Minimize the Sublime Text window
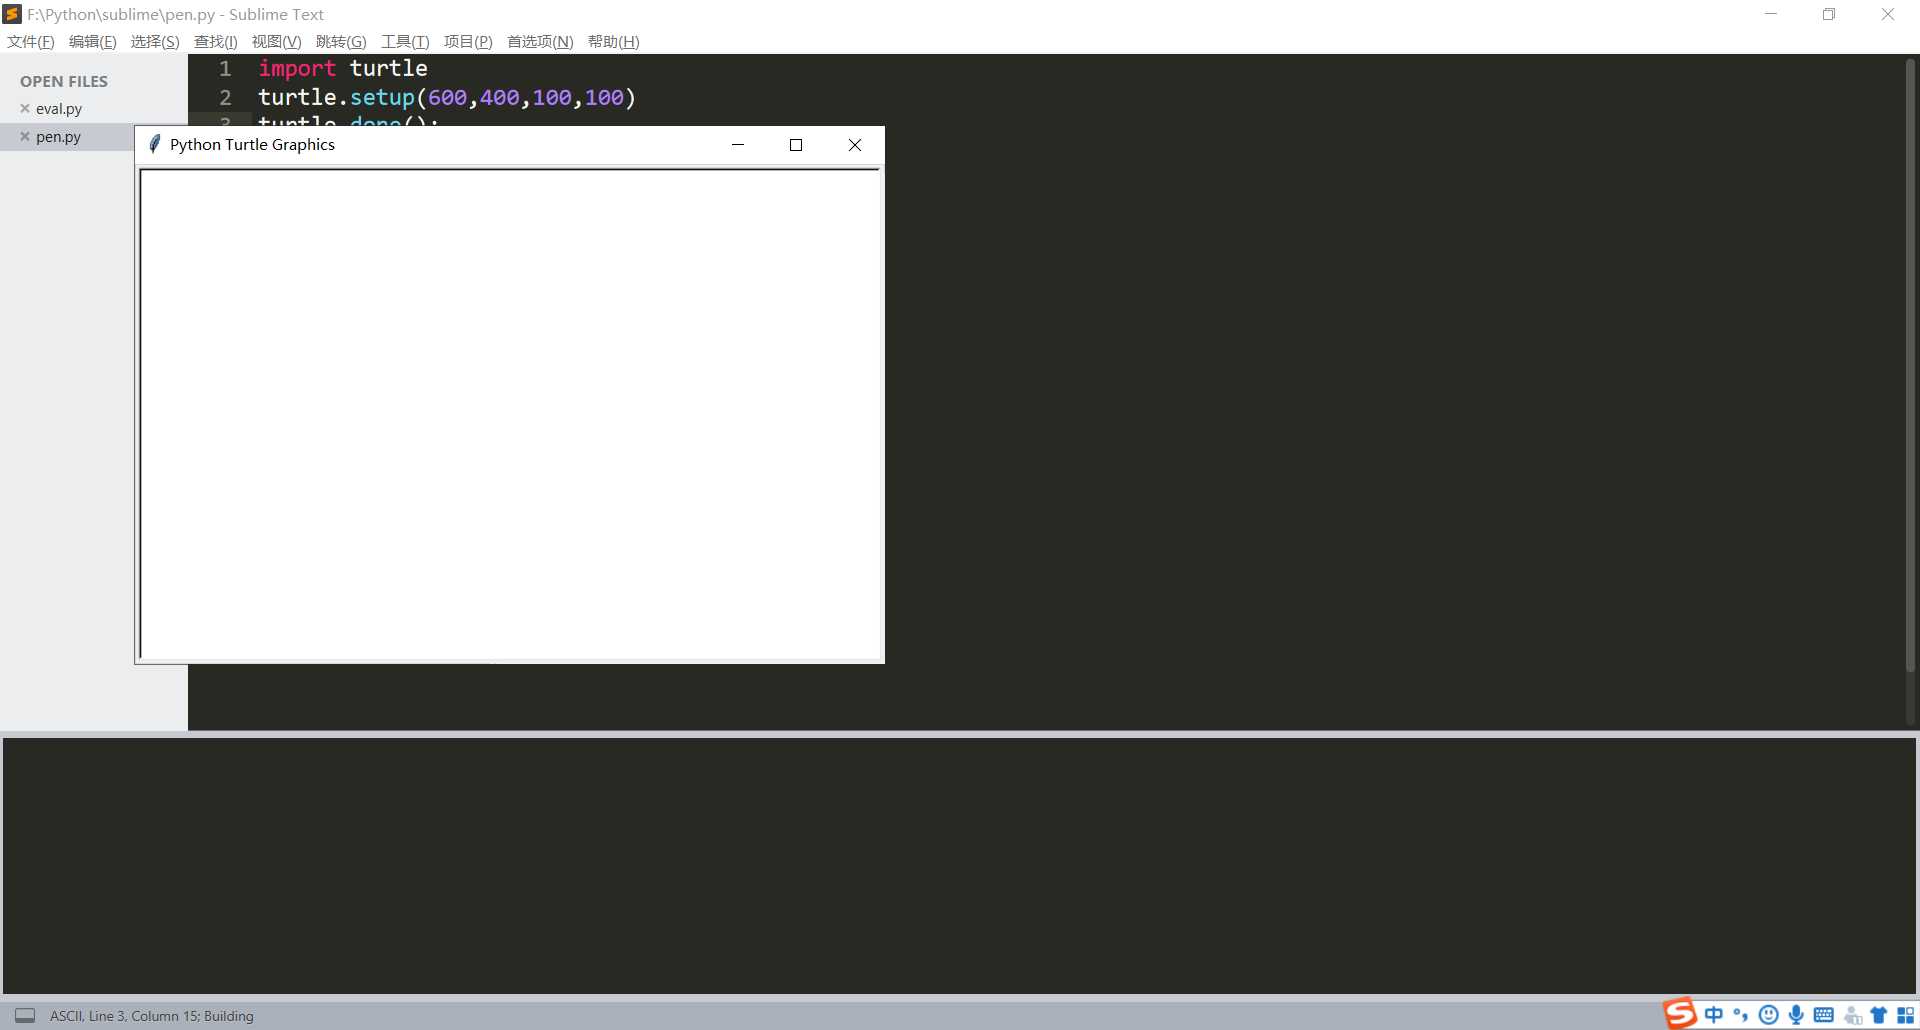Screen dimensions: 1920x1030 (1771, 14)
